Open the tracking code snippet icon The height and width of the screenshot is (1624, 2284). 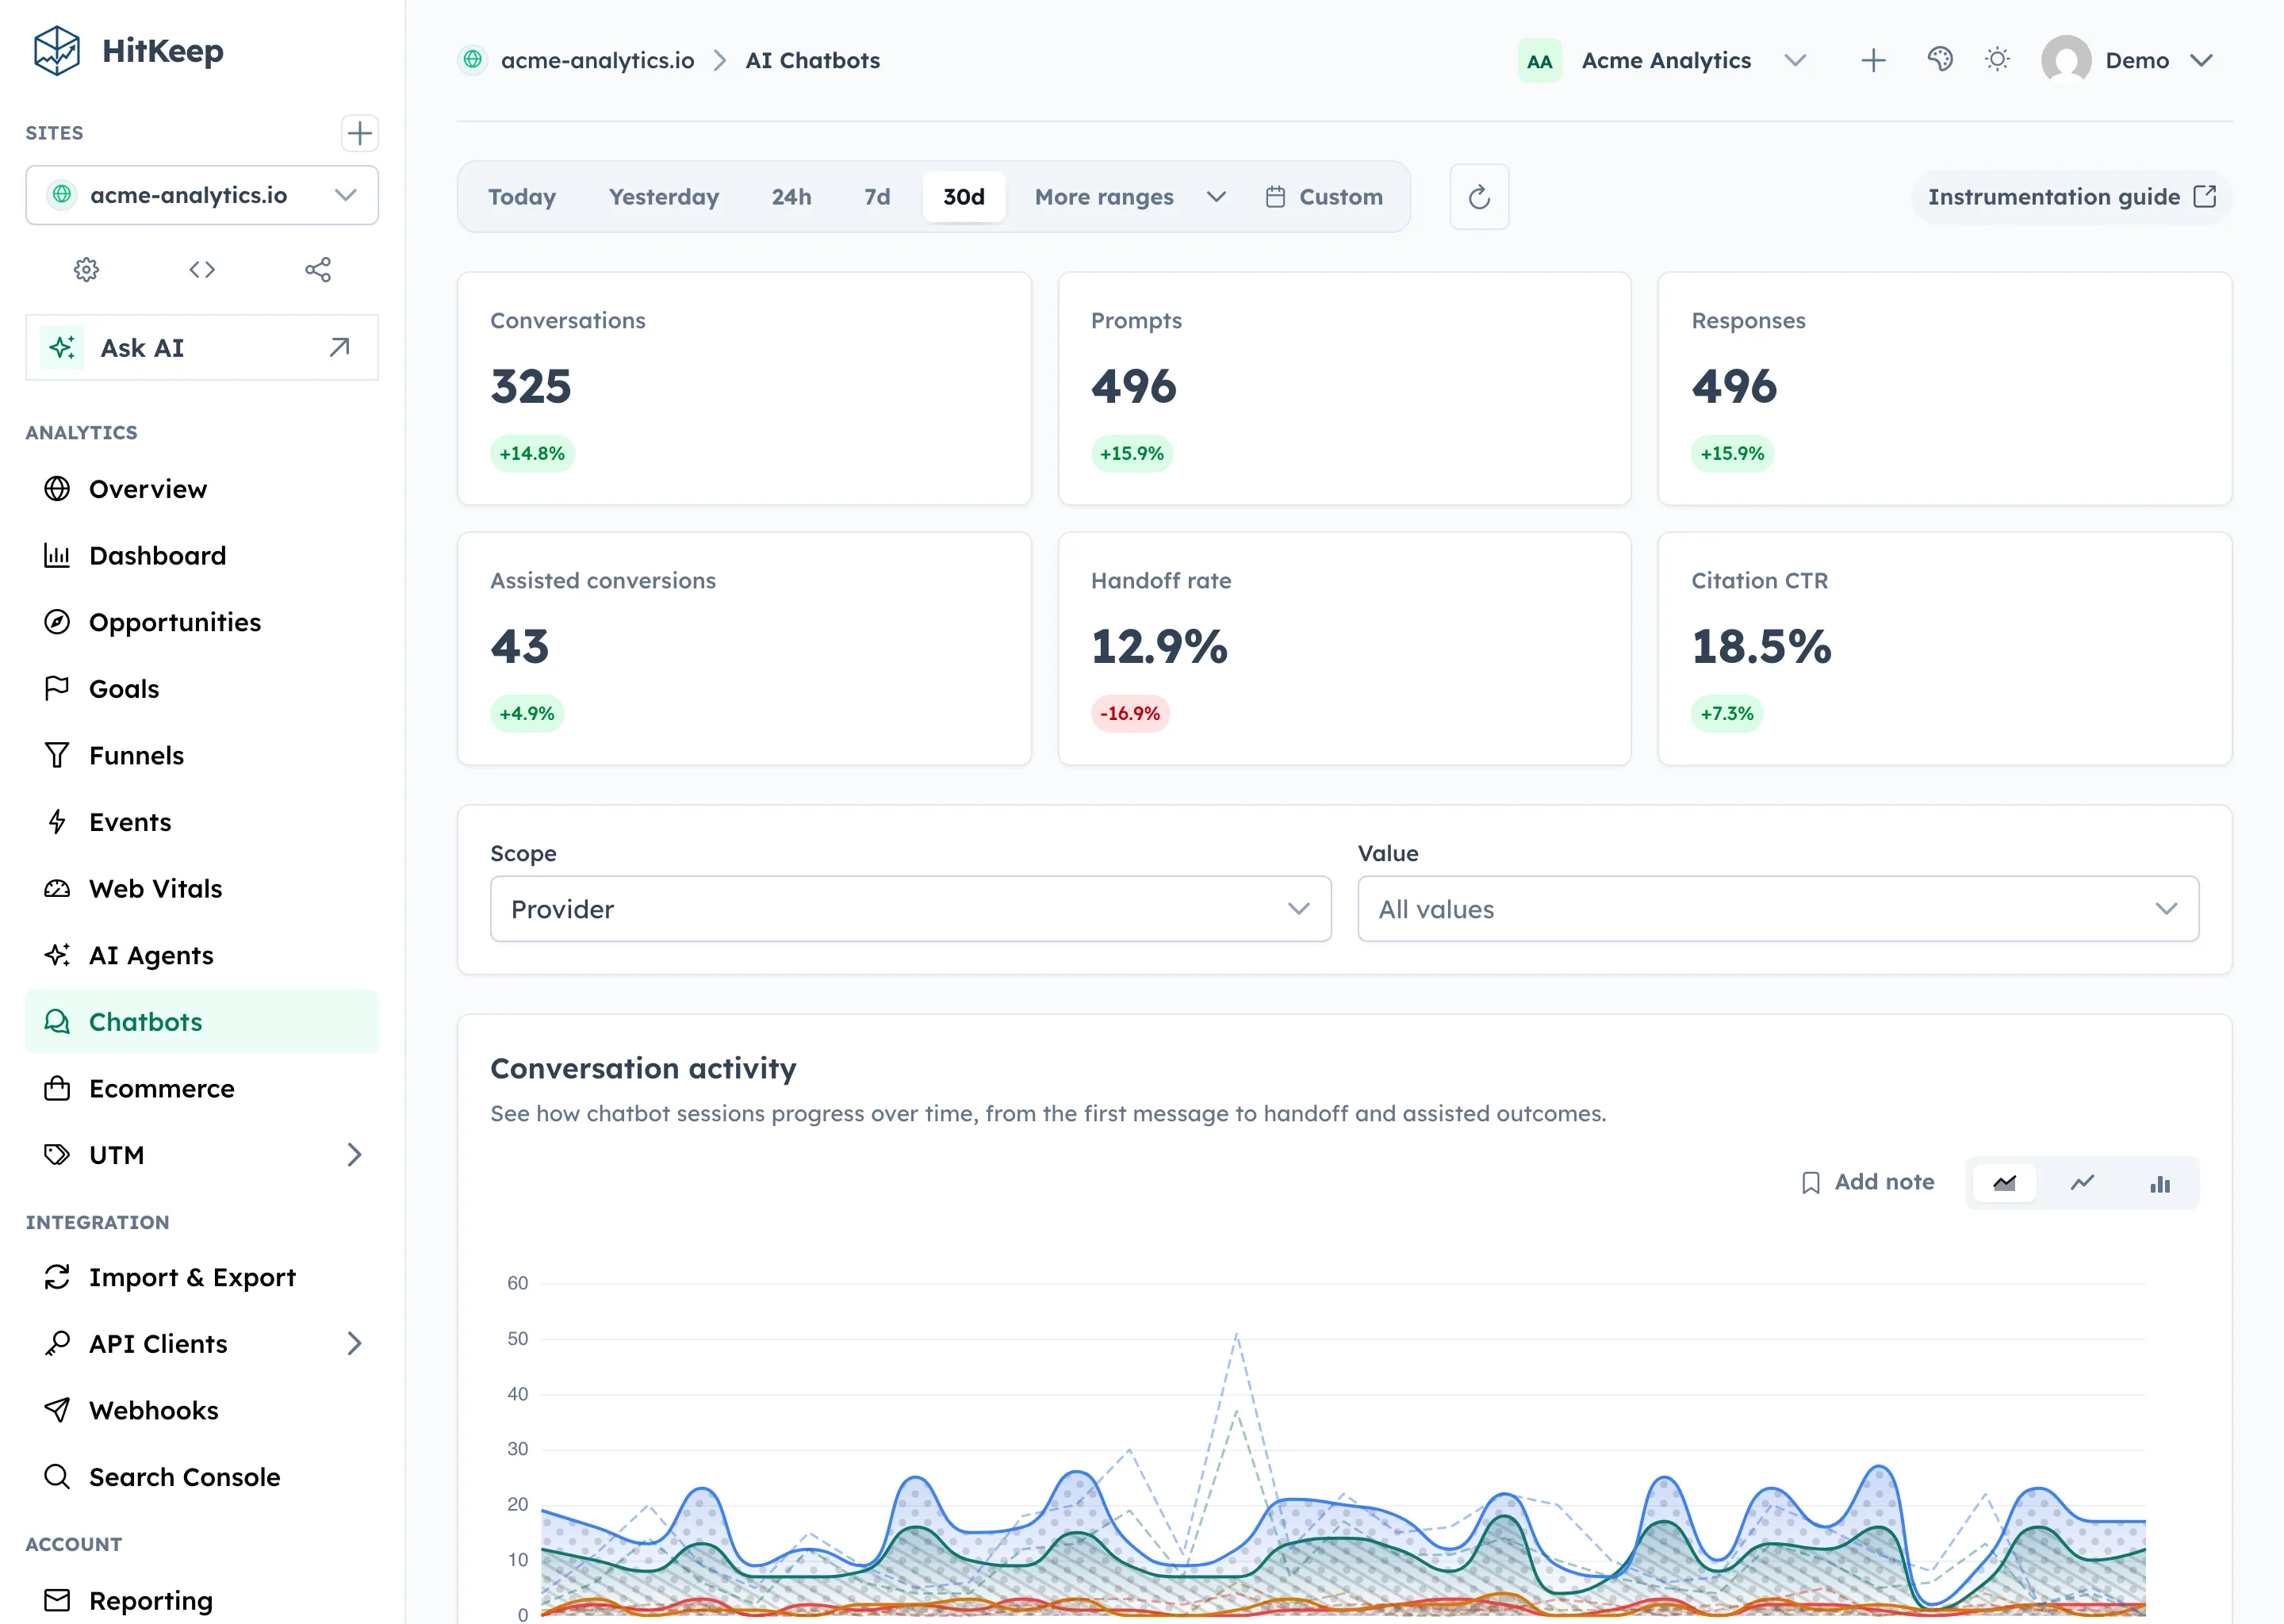click(x=202, y=269)
